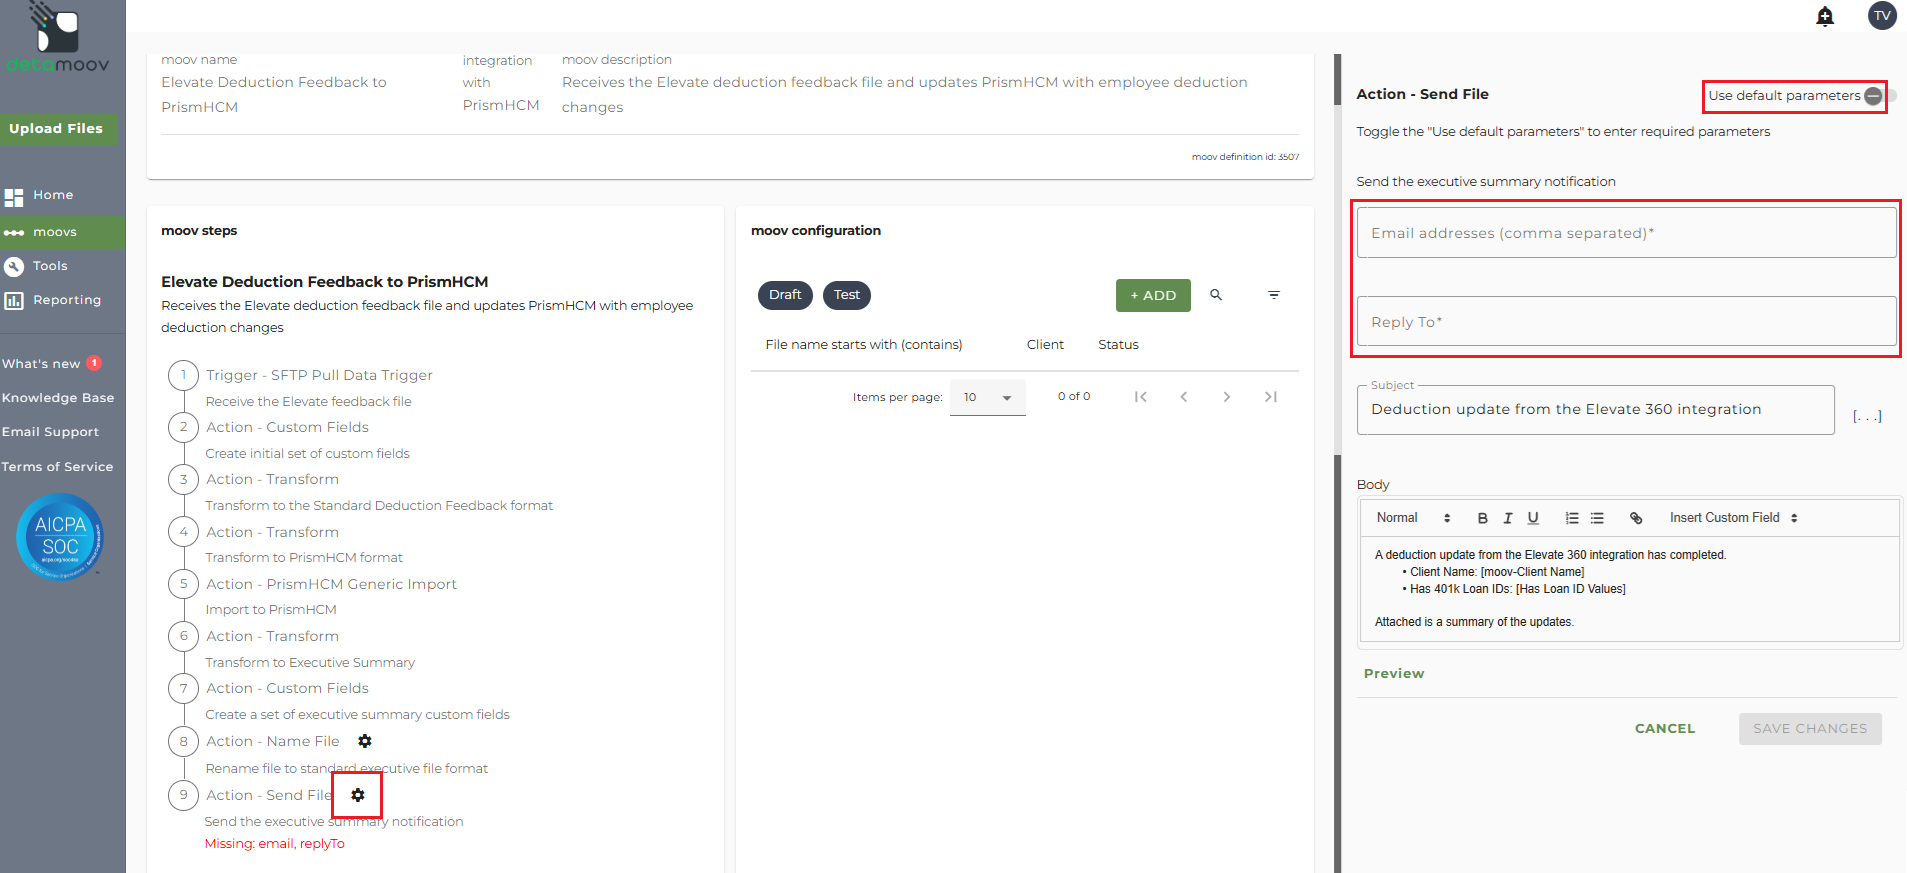Select step 8 Action - Name File
1907x873 pixels.
point(272,742)
